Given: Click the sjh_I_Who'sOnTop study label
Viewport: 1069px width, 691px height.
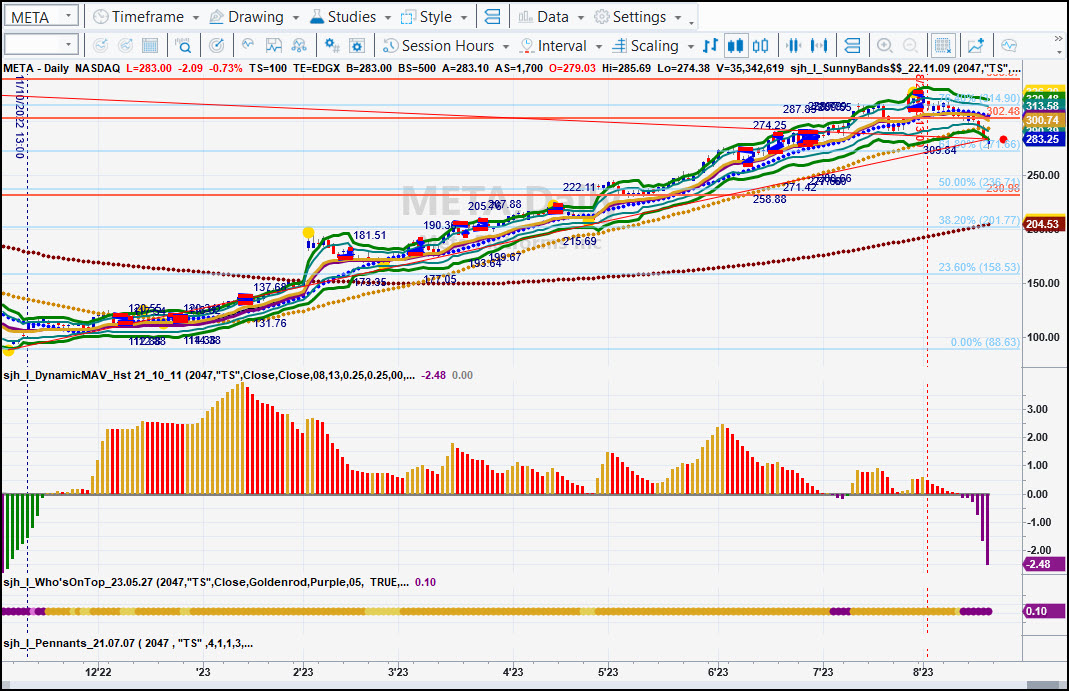Looking at the screenshot, I should click(x=206, y=582).
